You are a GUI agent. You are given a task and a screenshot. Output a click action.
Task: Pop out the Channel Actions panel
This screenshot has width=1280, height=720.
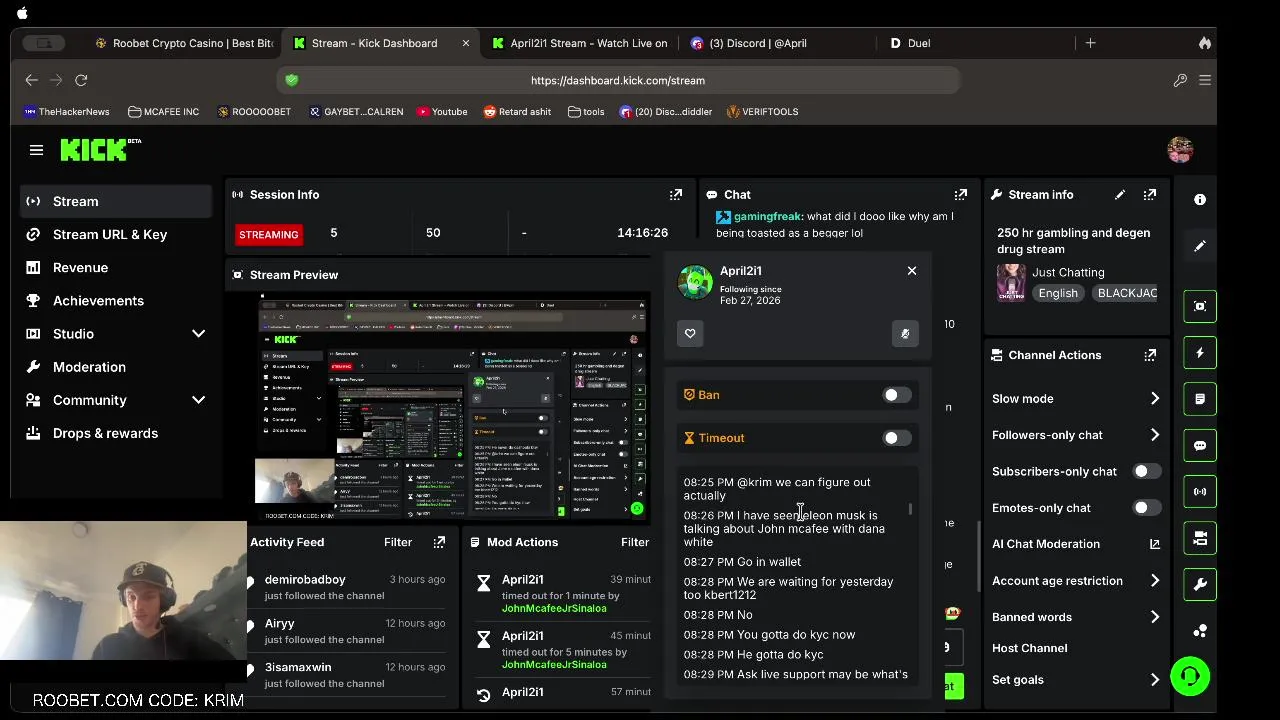[x=1150, y=355]
